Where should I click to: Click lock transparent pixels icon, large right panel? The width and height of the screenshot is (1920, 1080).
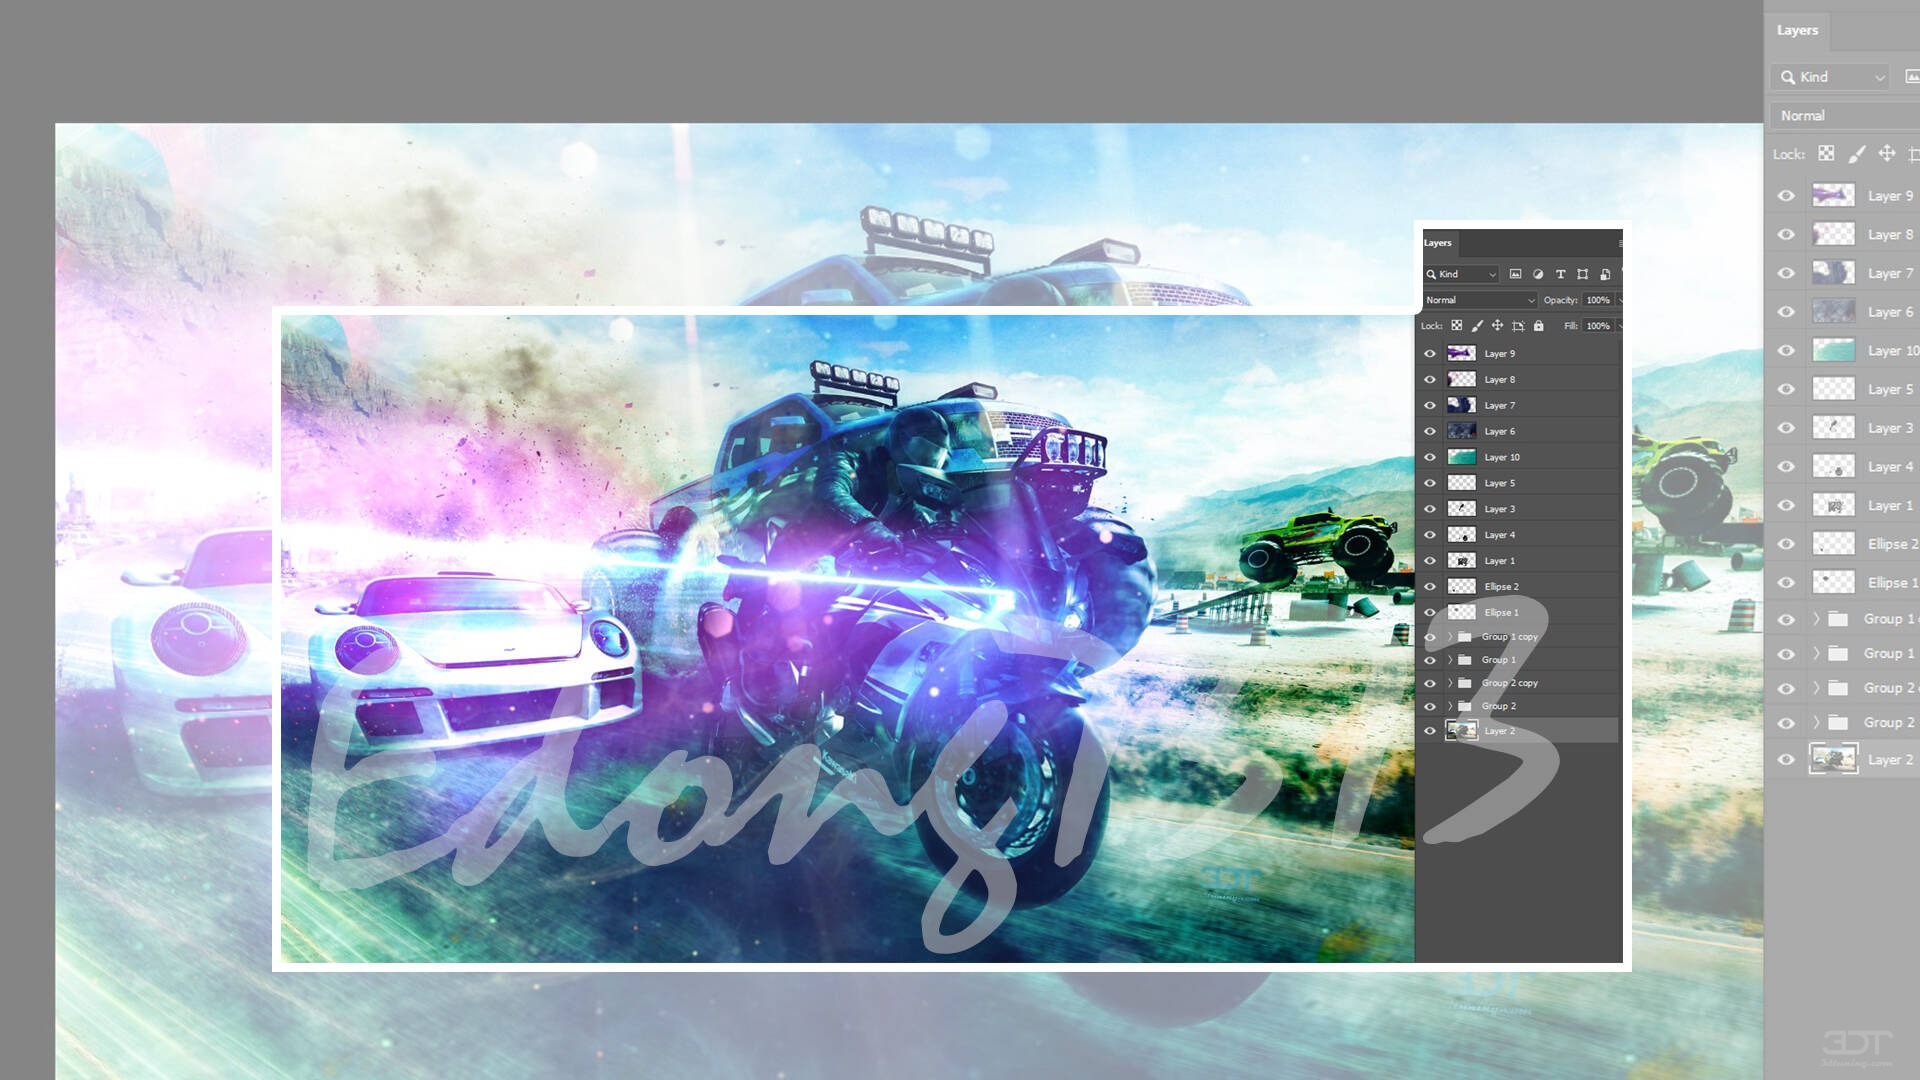[x=1826, y=153]
